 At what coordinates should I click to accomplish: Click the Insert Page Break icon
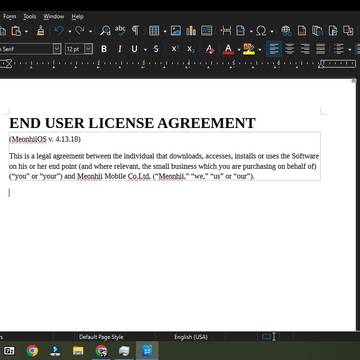pos(226,31)
